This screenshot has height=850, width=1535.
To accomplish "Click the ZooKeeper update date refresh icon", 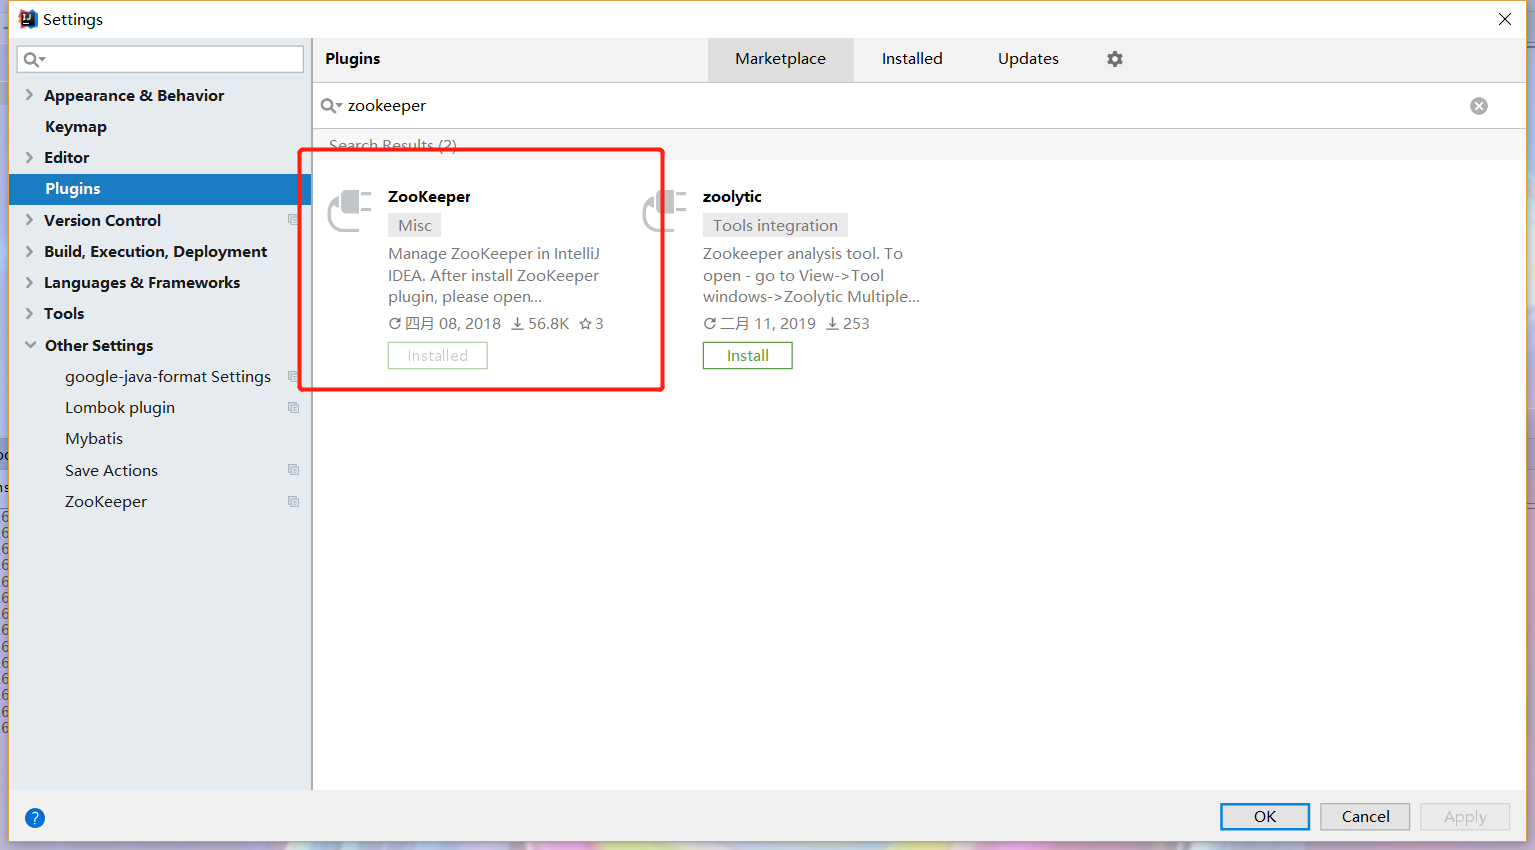I will click(395, 324).
